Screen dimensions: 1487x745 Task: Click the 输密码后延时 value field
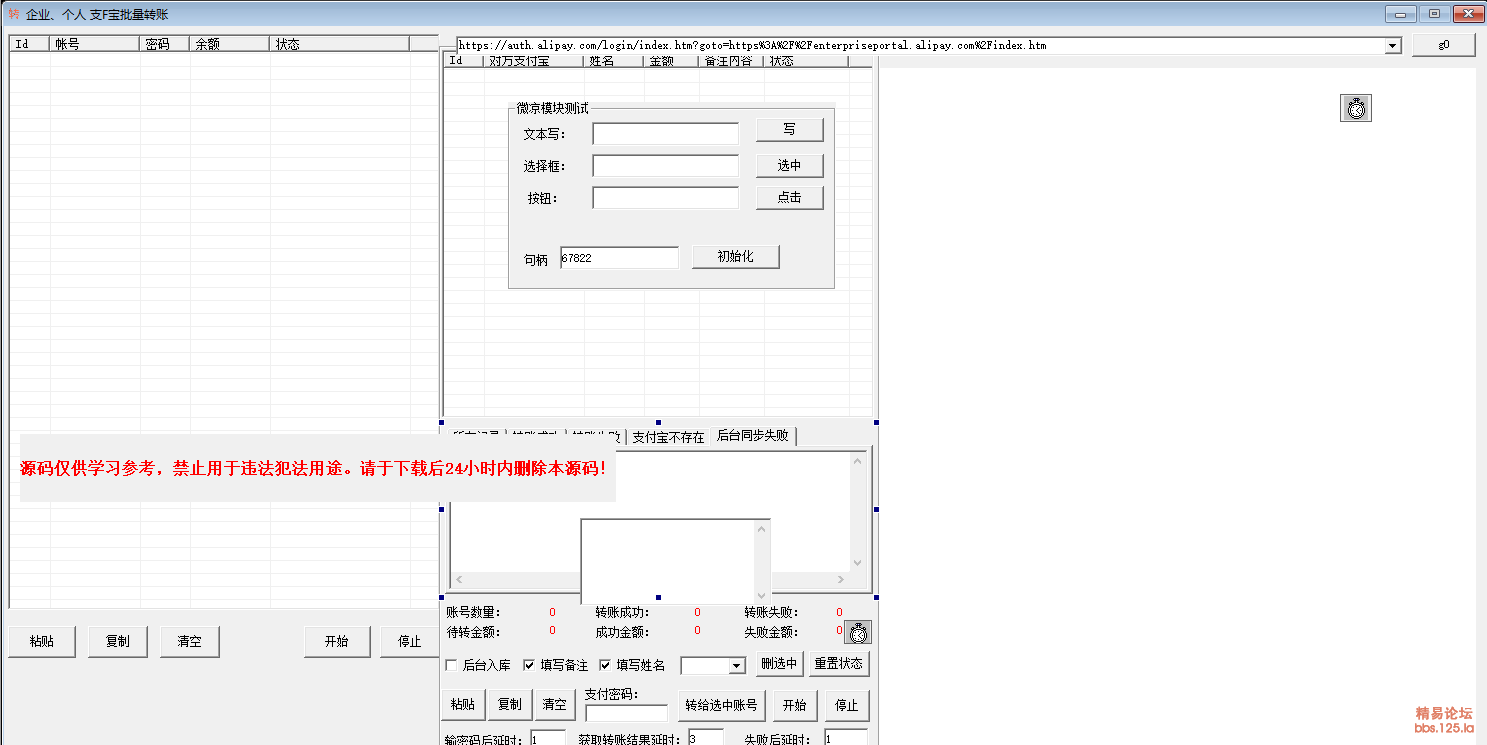(x=548, y=738)
